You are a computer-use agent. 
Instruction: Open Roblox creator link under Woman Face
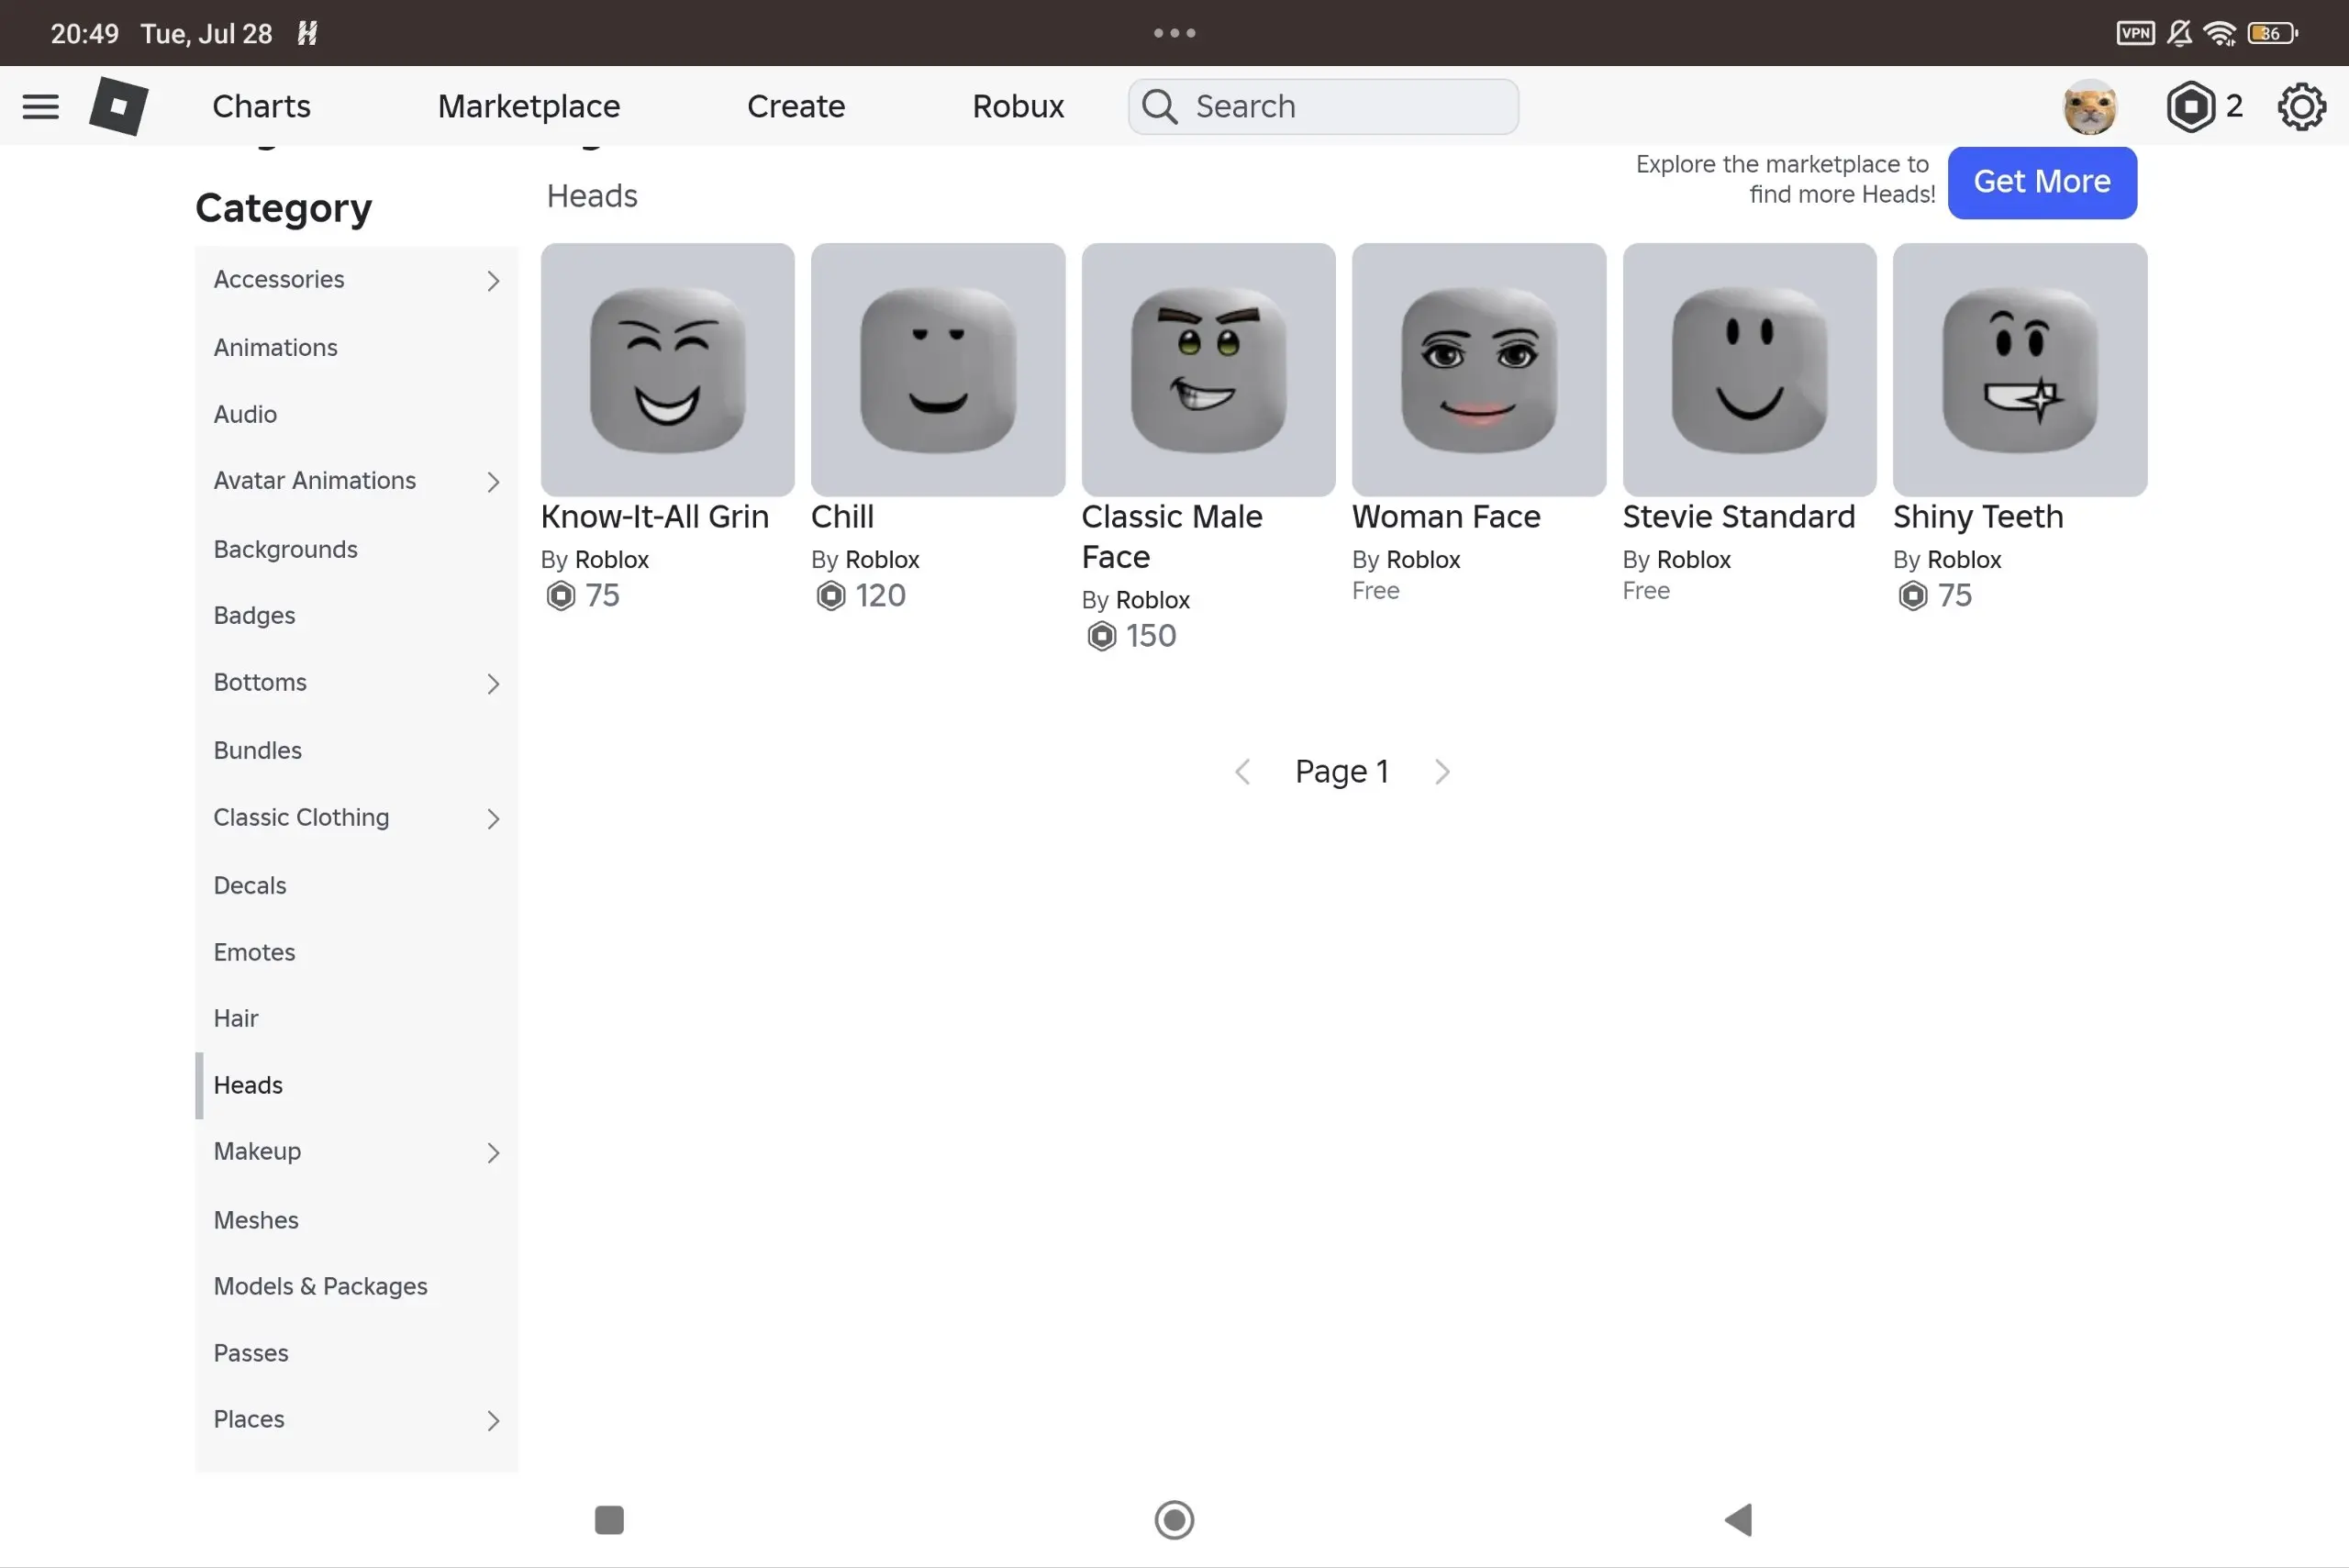coord(1423,560)
